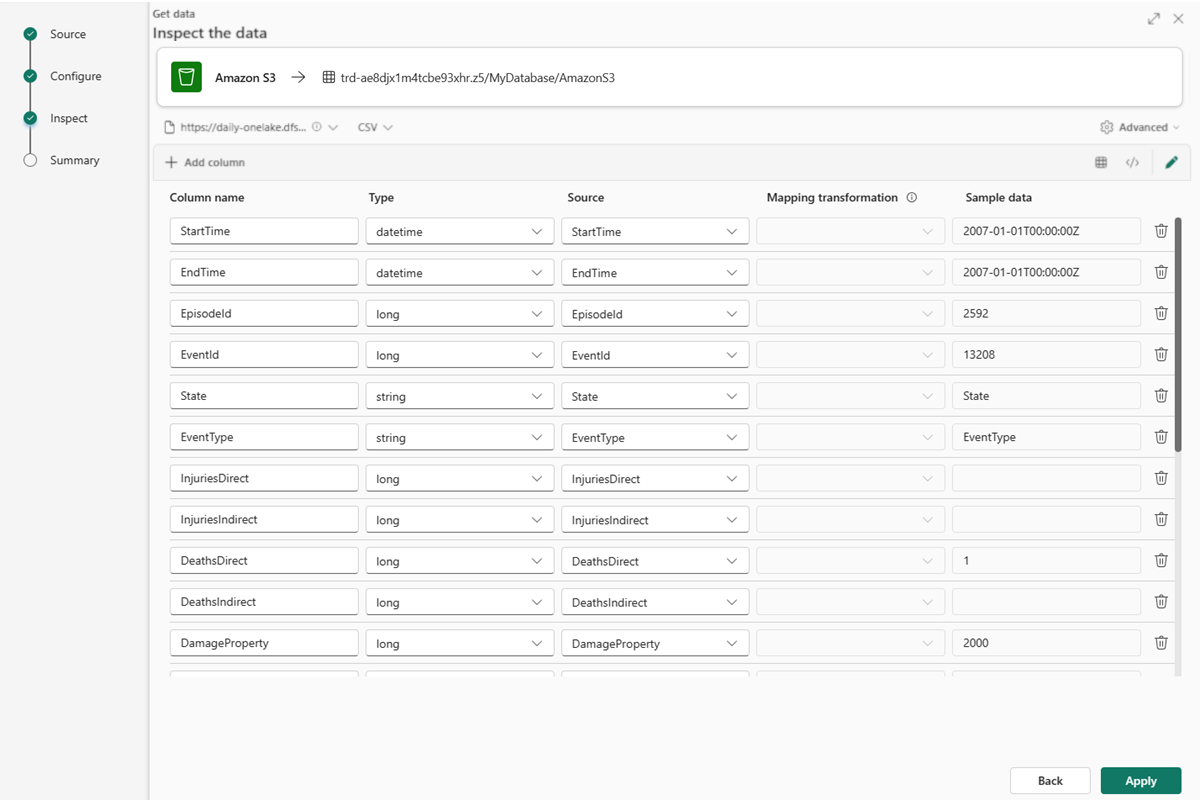
Task: Click the Apply button
Action: [x=1140, y=781]
